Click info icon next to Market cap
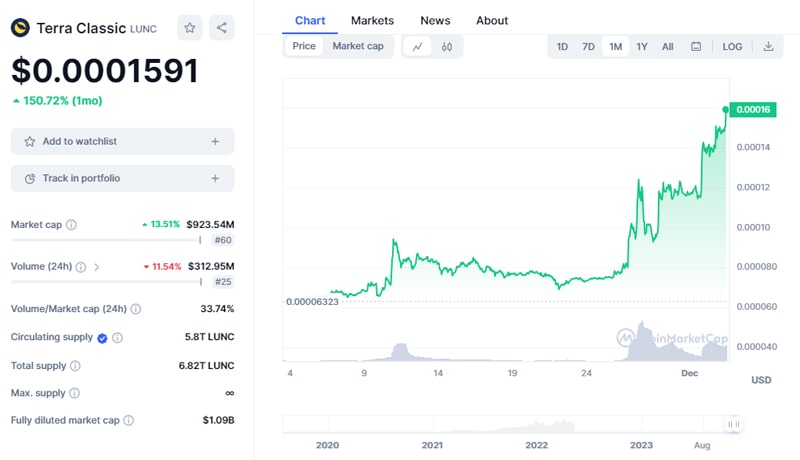 tap(71, 225)
